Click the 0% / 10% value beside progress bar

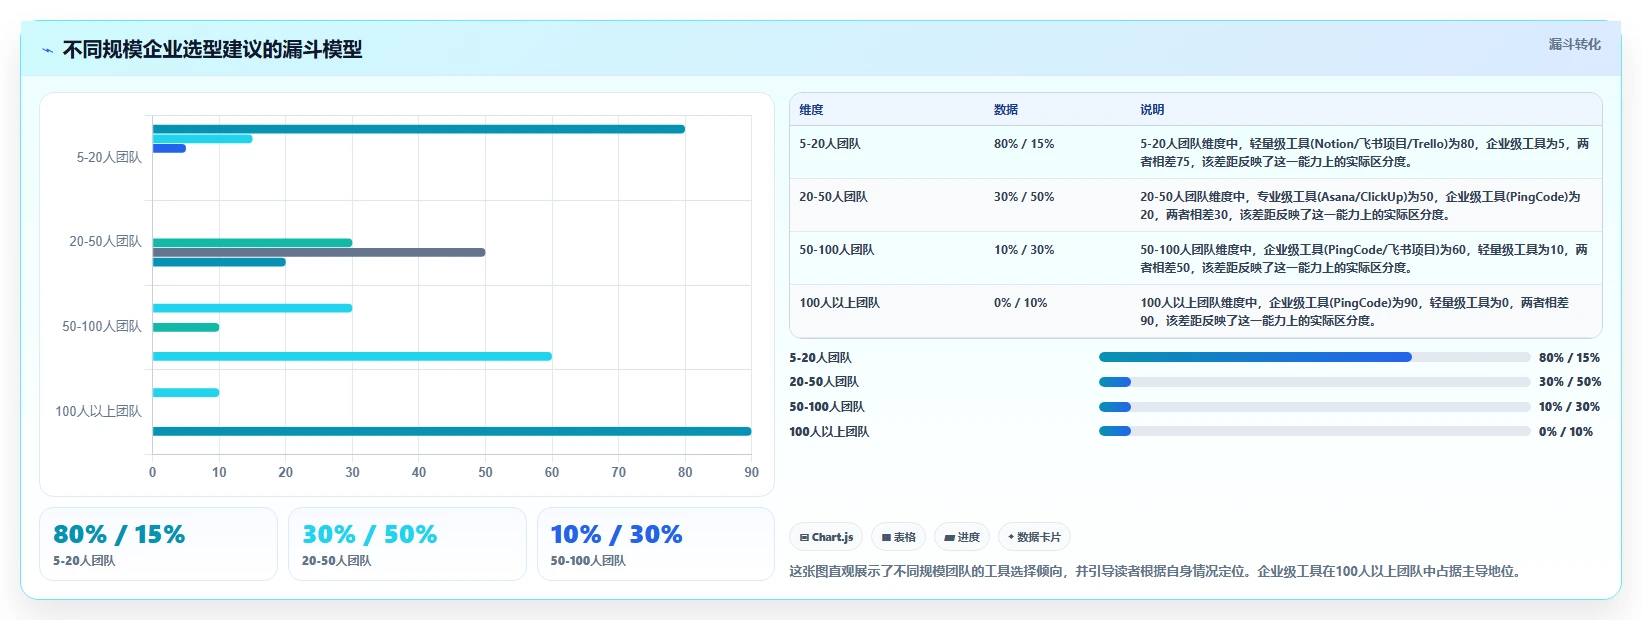[1566, 432]
